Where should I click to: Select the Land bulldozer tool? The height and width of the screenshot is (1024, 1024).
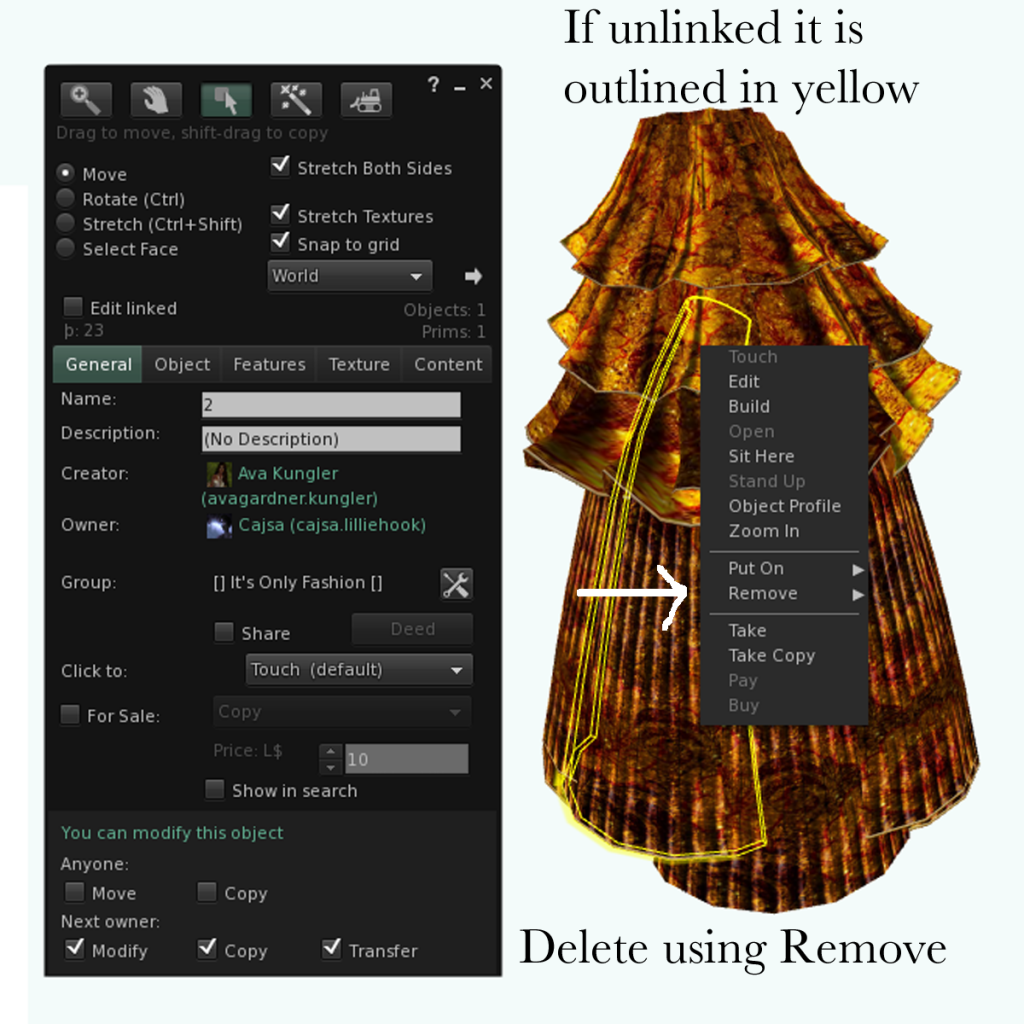[365, 99]
